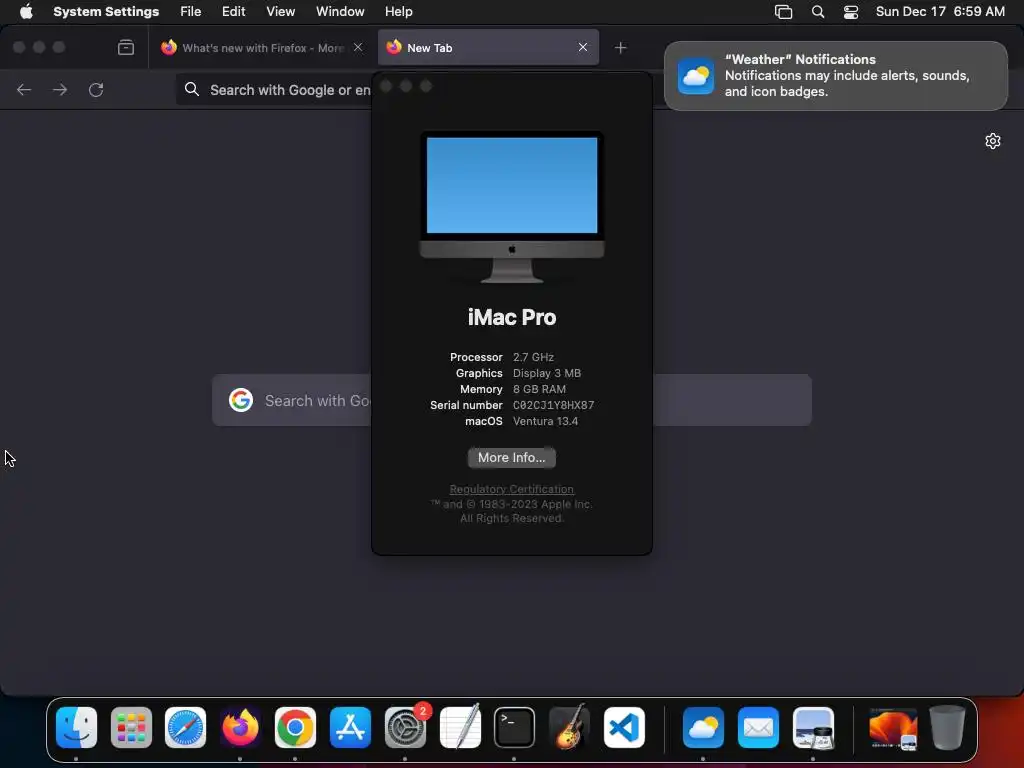
Task: Open the minimized desktop window in Dock
Action: (x=893, y=728)
